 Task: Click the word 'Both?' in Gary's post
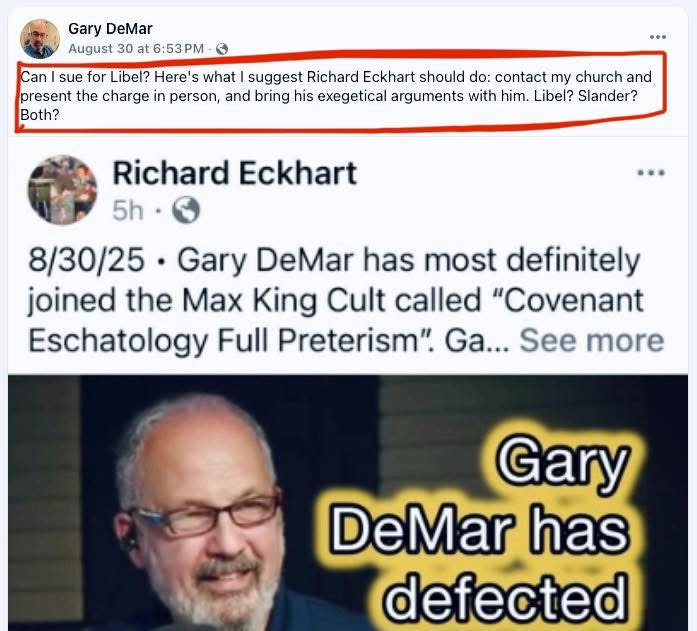(x=40, y=115)
